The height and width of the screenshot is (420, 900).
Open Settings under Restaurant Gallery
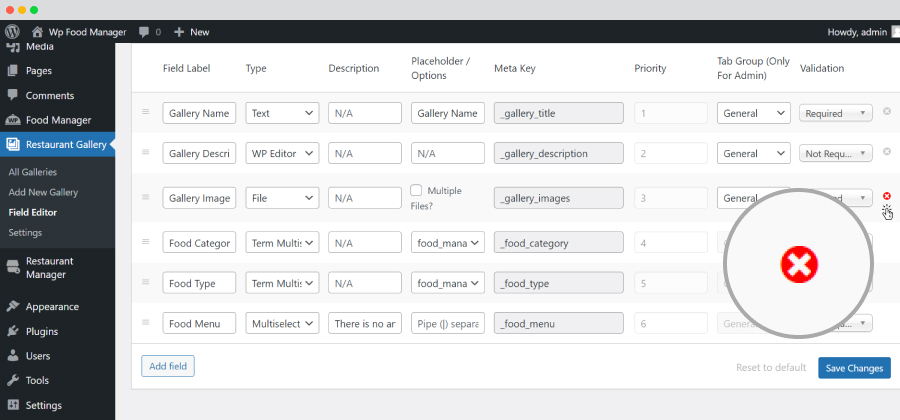25,232
